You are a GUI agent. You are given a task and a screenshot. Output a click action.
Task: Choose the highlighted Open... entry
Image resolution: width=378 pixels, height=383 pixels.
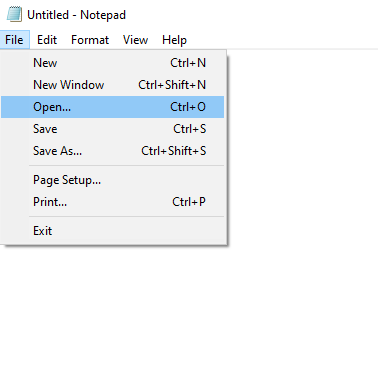(x=113, y=107)
